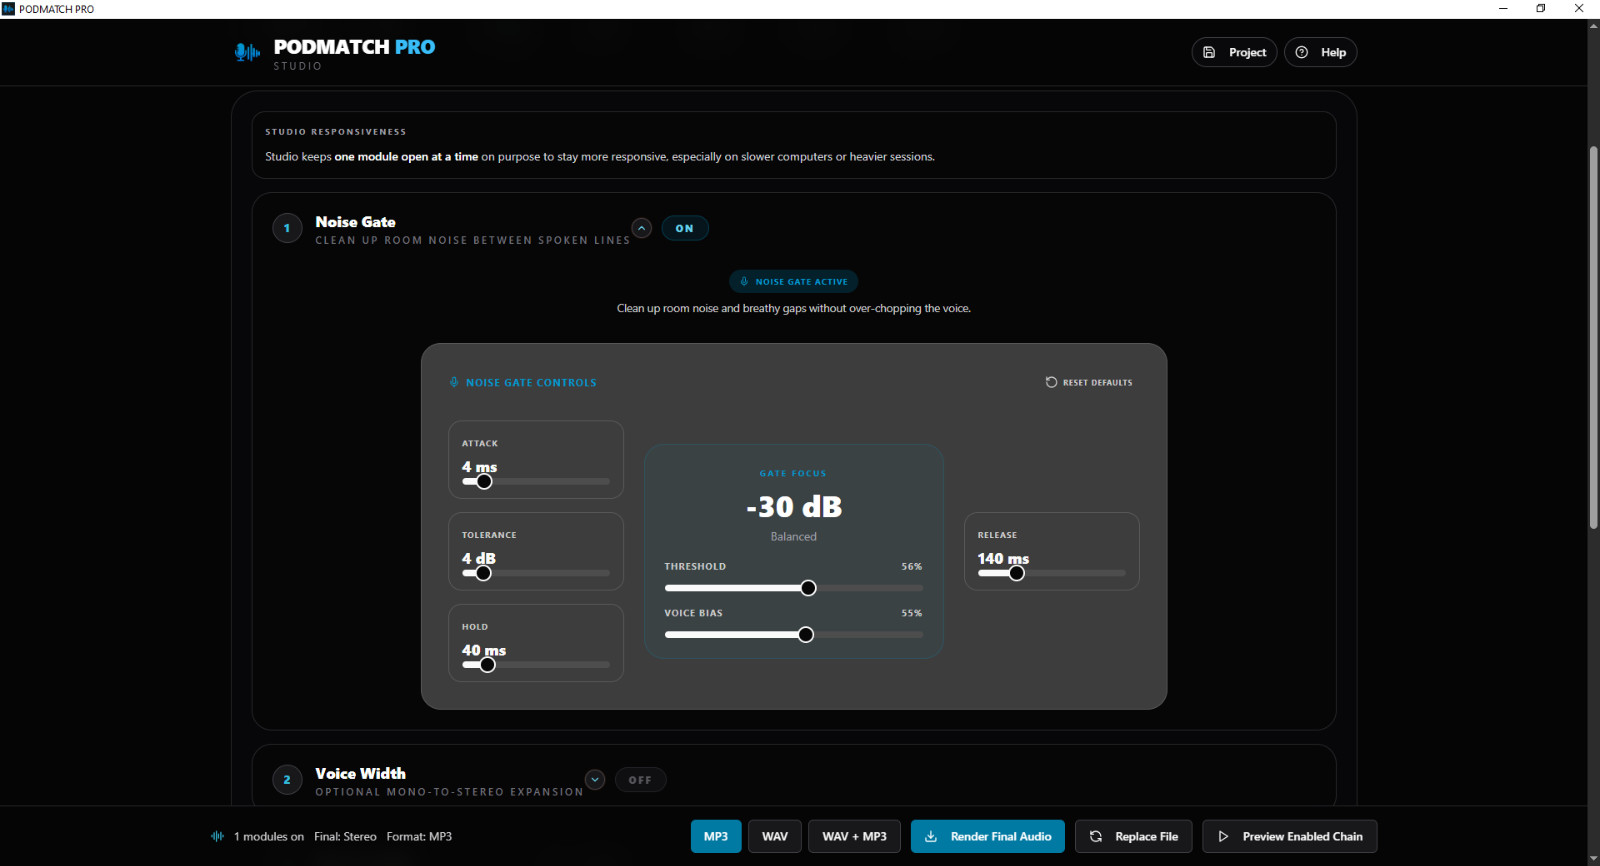Click the PodMatch Pro waveform logo icon
Image resolution: width=1600 pixels, height=866 pixels.
[x=247, y=52]
